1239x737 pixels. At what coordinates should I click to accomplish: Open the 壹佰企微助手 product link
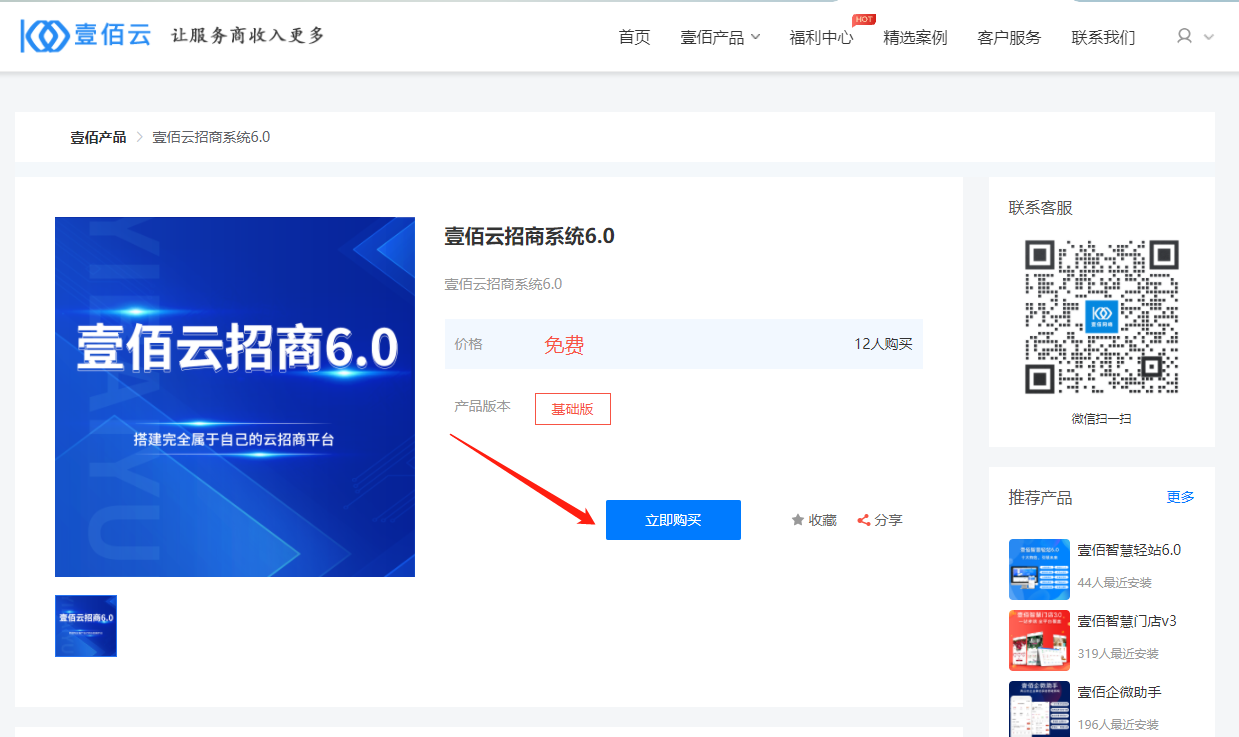coord(1119,692)
